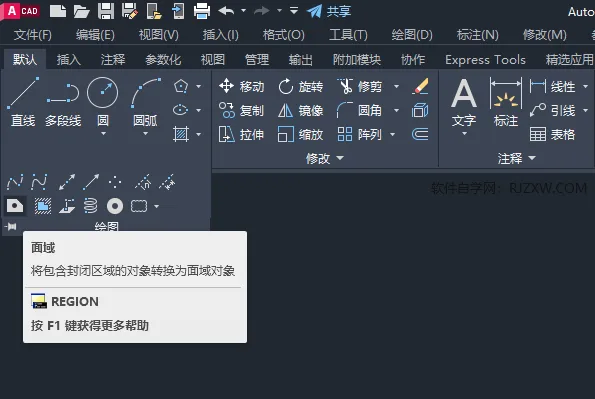Click the Explode tool icon

pos(420,110)
